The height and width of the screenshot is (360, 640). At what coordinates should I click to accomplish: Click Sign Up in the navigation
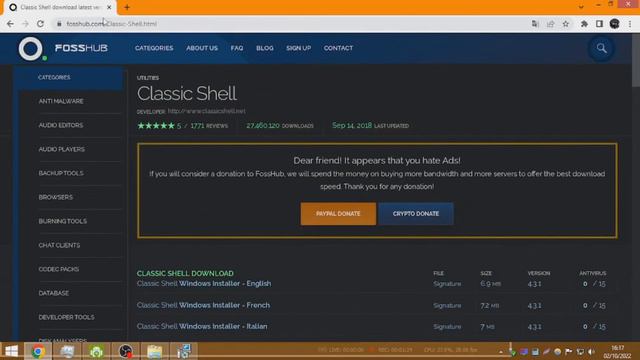pyautogui.click(x=298, y=48)
